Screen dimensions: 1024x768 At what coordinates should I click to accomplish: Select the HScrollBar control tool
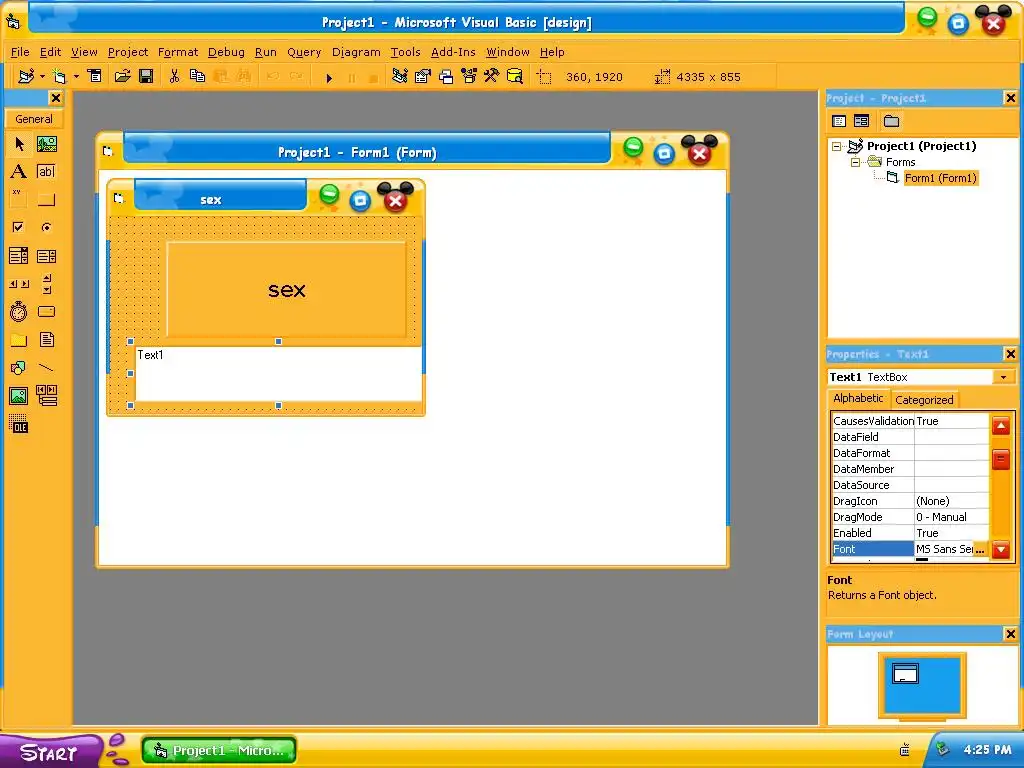coord(19,283)
